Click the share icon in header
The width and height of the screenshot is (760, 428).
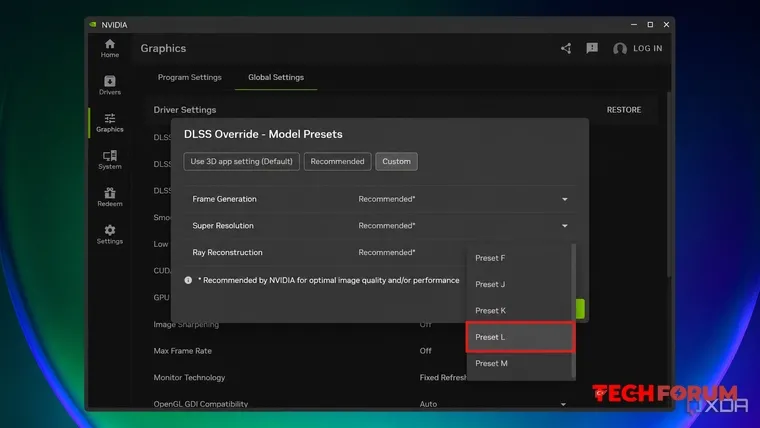click(566, 48)
